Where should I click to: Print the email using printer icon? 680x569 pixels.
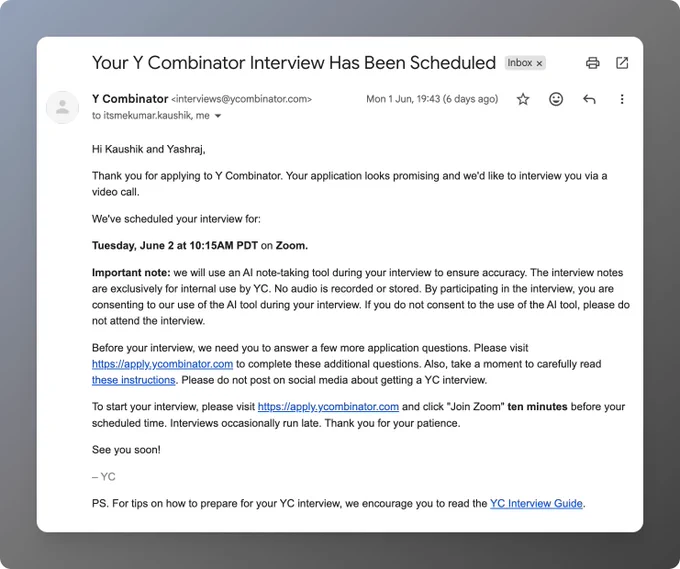coord(592,63)
